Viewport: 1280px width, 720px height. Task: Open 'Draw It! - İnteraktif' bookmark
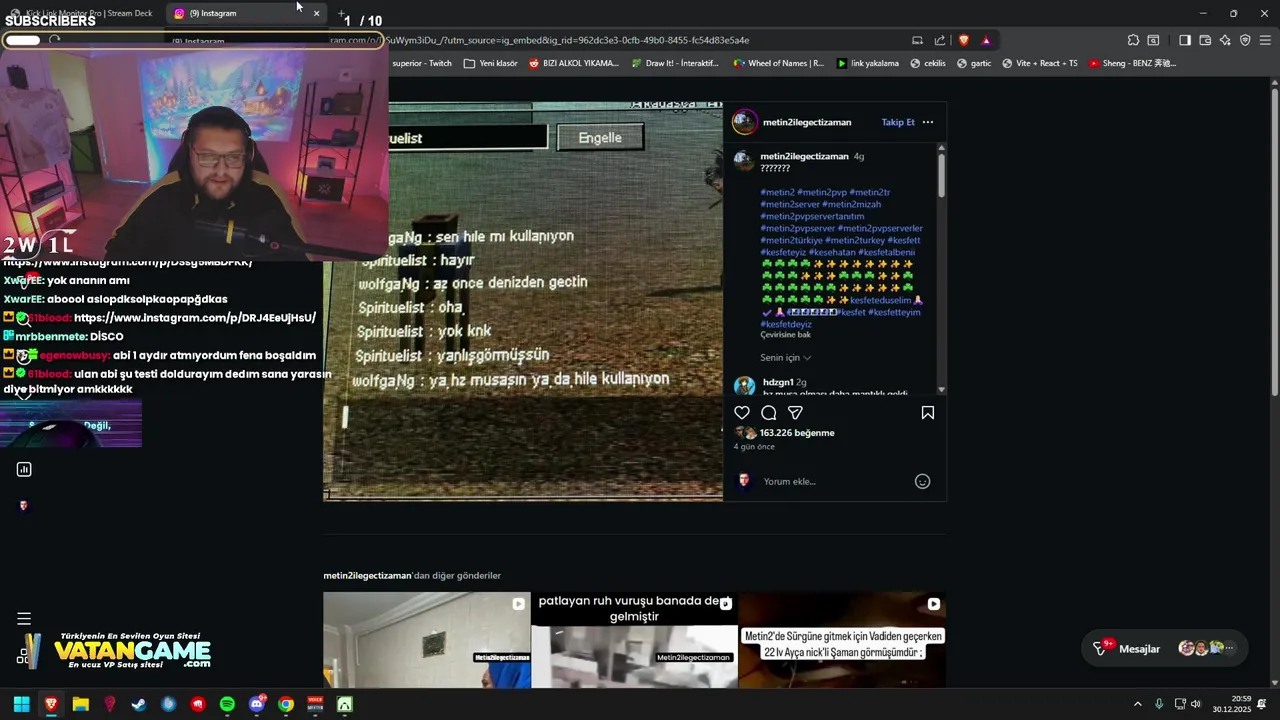point(675,63)
